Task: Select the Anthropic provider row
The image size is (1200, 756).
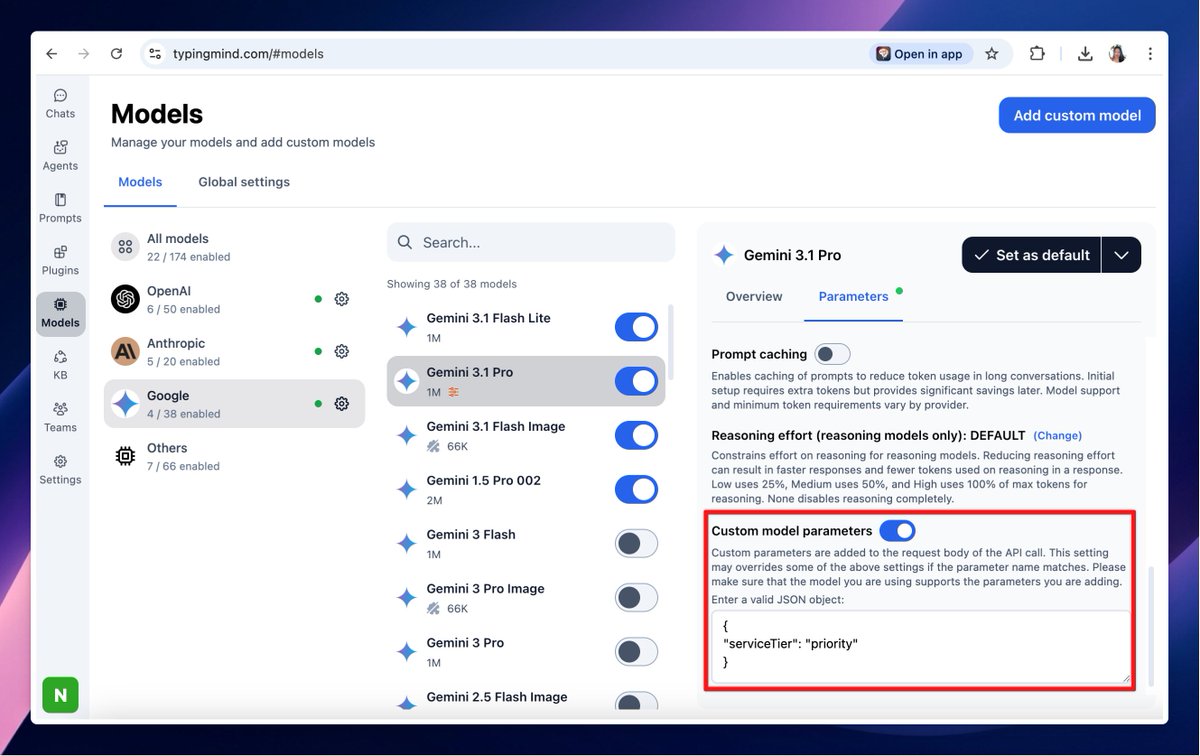Action: click(x=234, y=351)
